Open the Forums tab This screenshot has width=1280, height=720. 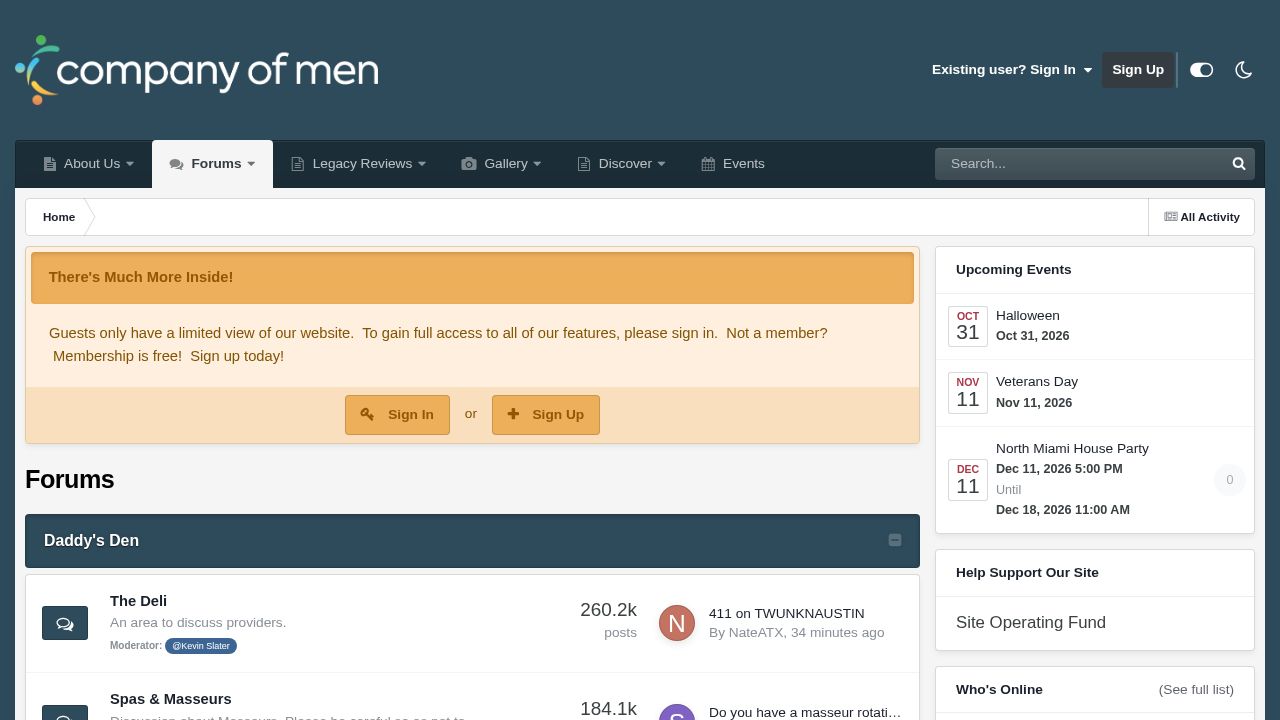212,164
